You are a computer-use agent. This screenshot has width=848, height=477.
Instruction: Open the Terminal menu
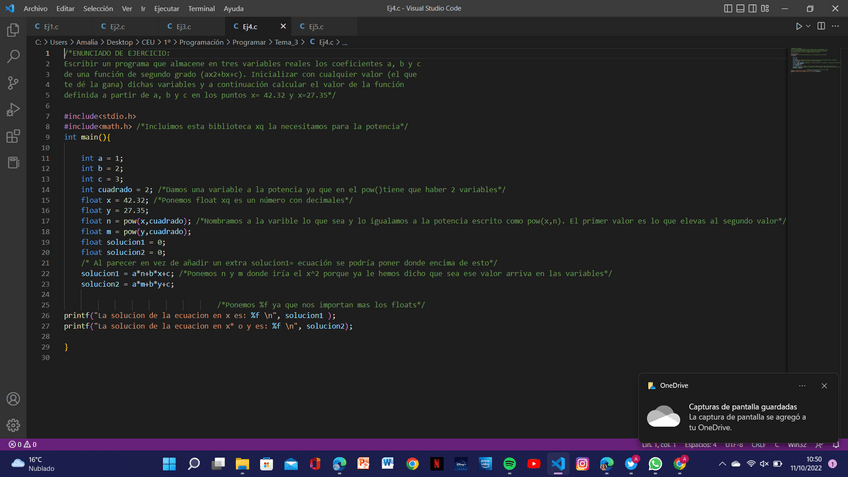tap(201, 8)
